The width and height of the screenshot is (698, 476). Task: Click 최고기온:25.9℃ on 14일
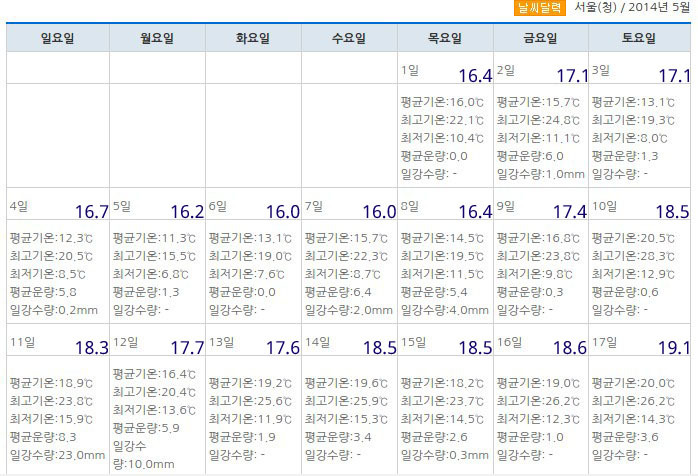[346, 401]
